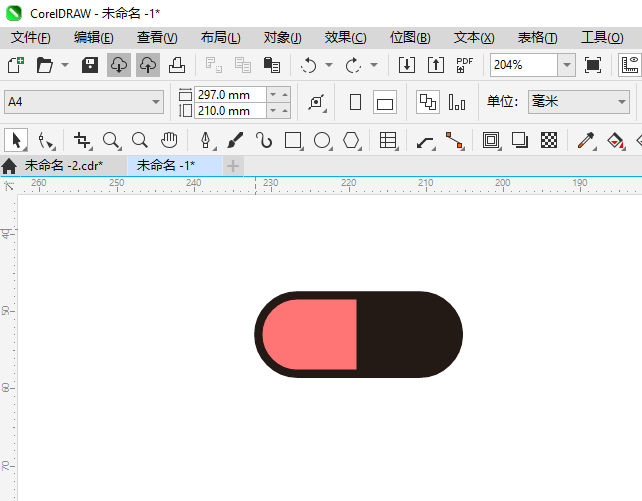Click the ruler origin corner box
The height and width of the screenshot is (501, 642).
(x=9, y=186)
